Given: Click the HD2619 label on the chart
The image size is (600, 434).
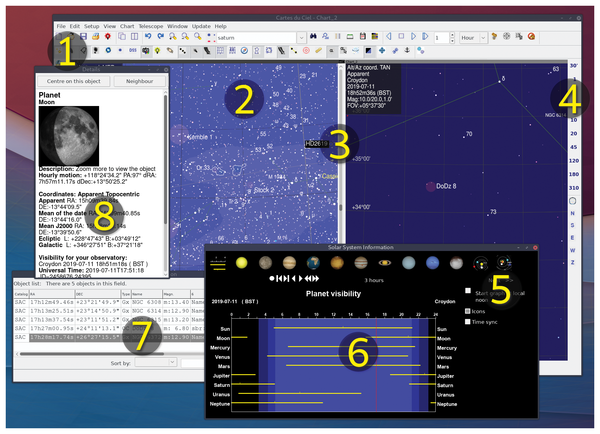Looking at the screenshot, I should point(316,144).
